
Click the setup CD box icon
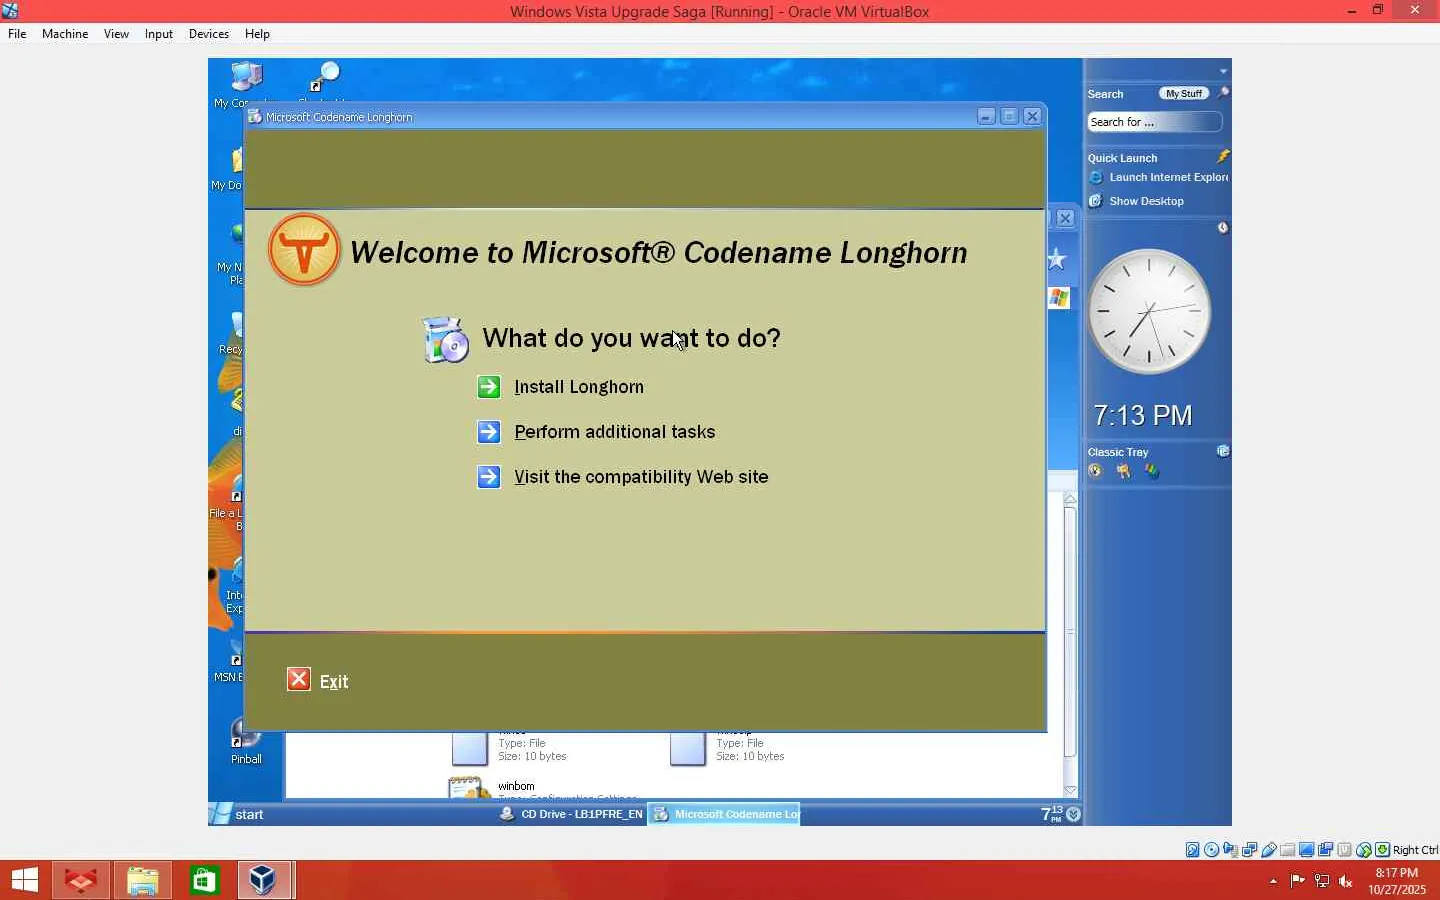coord(446,339)
